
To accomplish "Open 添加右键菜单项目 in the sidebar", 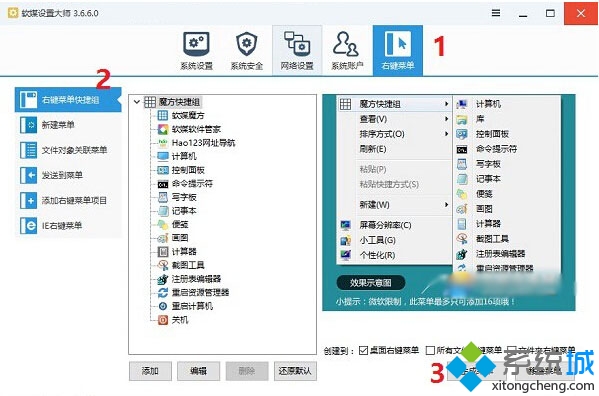I will (x=68, y=200).
